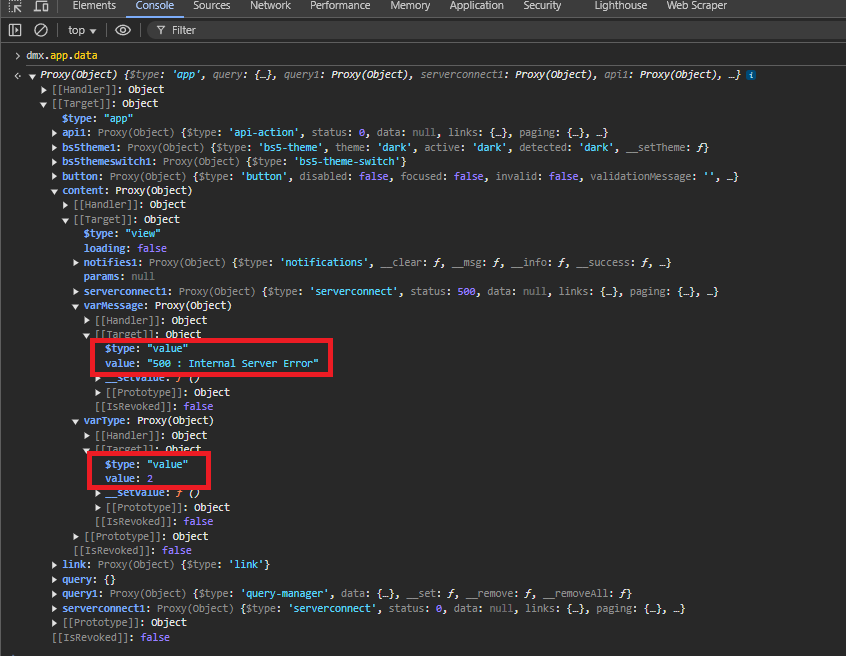Click the $type: "view" line

click(122, 234)
